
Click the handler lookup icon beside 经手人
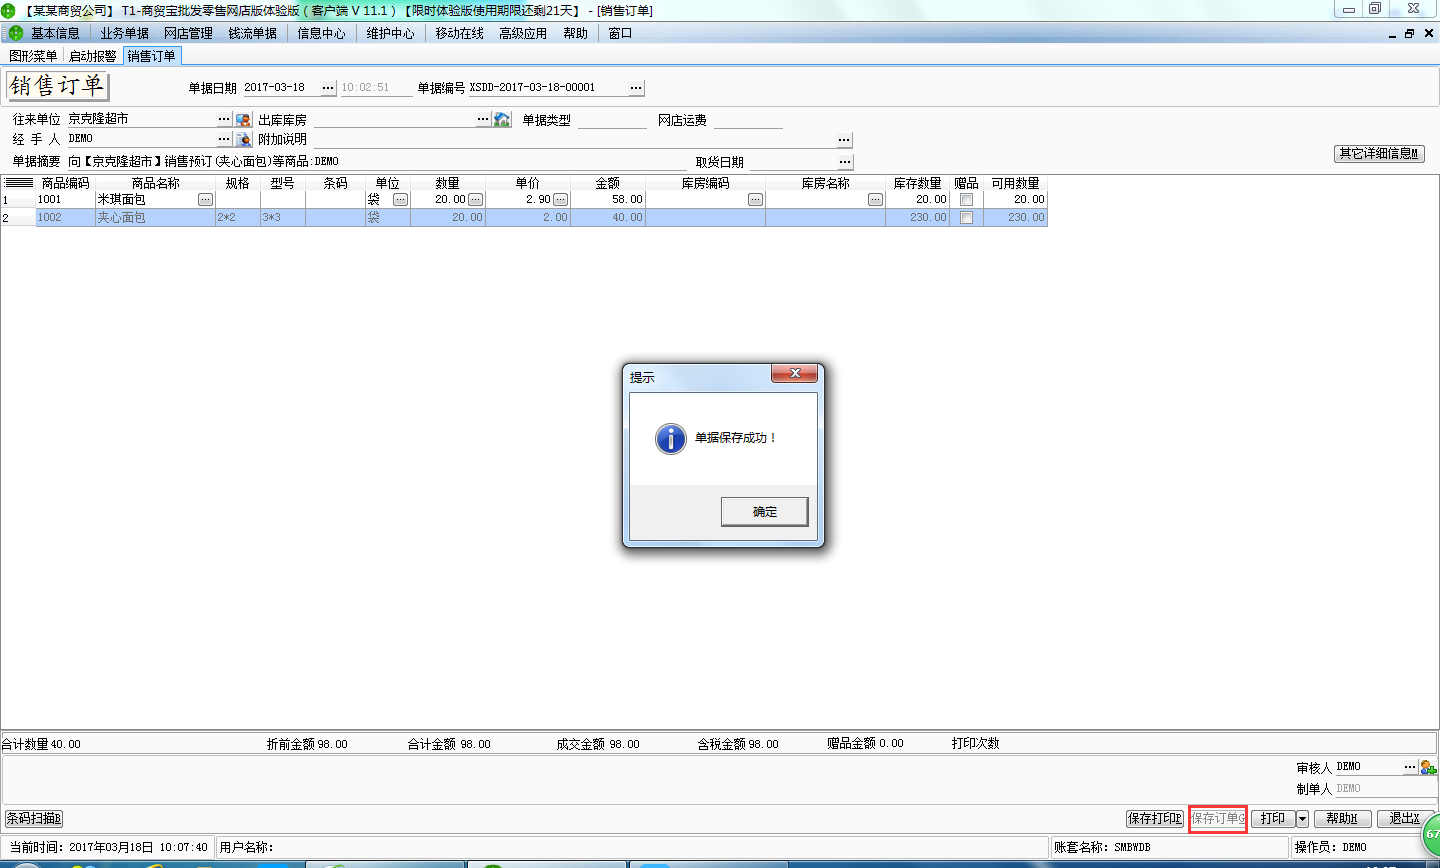pyautogui.click(x=243, y=139)
